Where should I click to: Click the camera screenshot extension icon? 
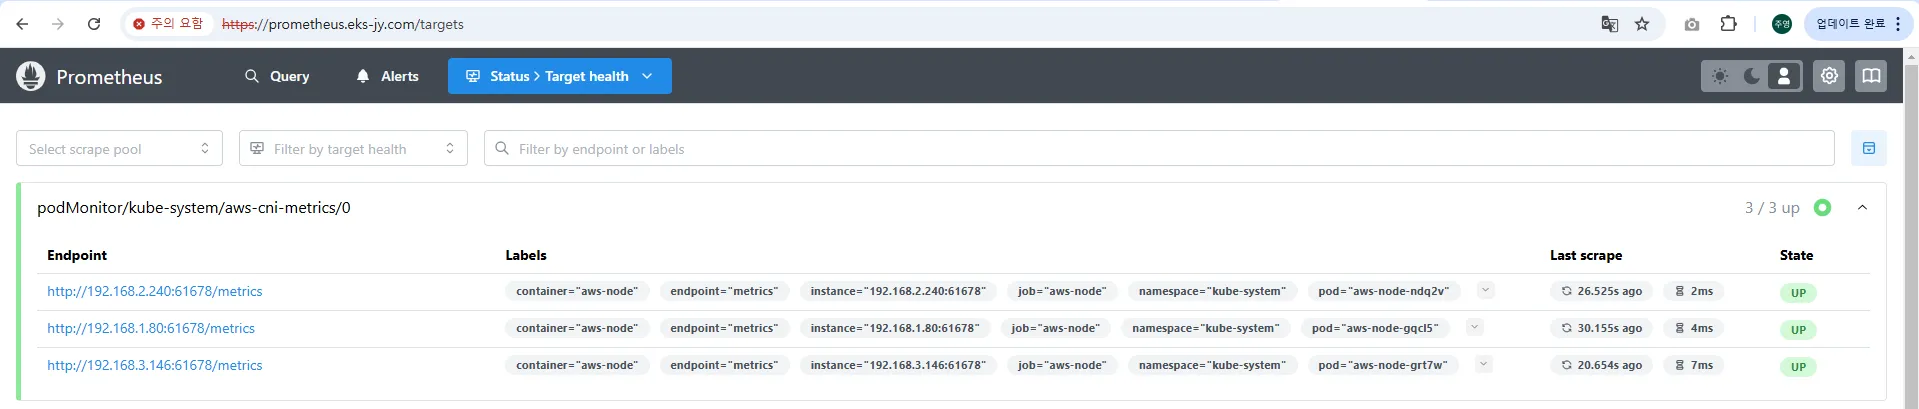1692,24
